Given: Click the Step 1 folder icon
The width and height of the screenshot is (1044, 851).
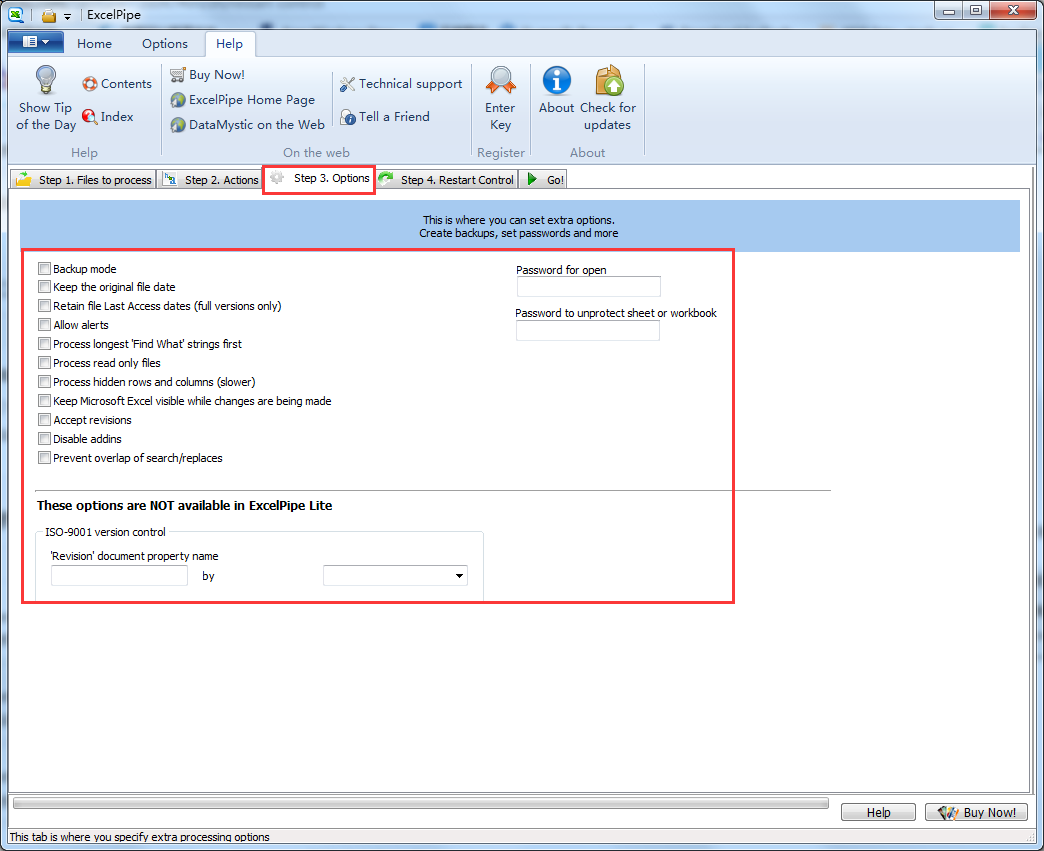Looking at the screenshot, I should (x=24, y=179).
